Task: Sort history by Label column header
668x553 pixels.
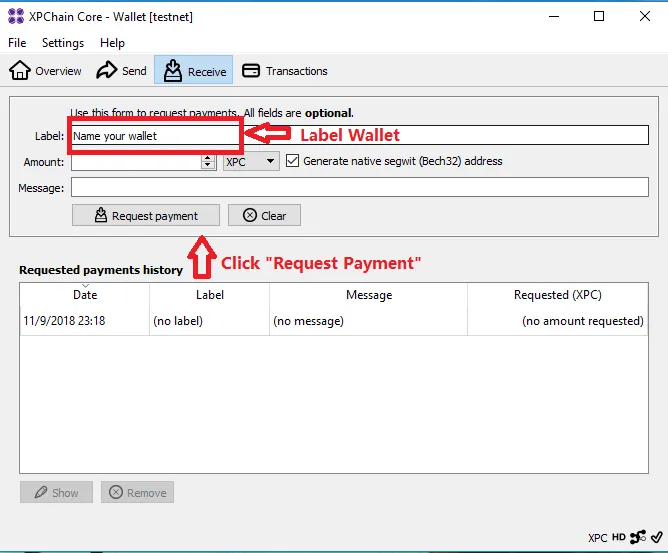Action: click(x=210, y=295)
